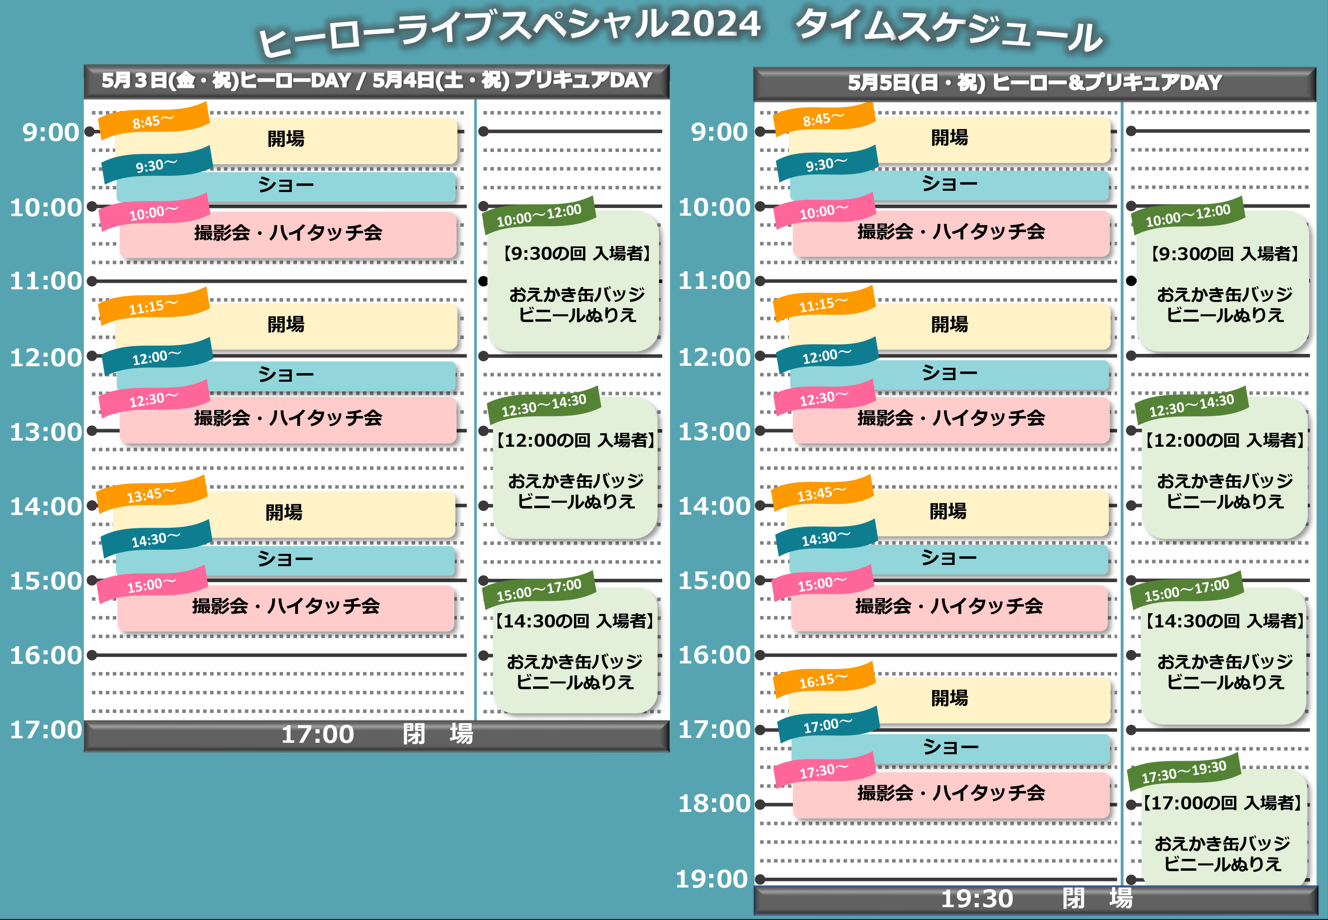The height and width of the screenshot is (920, 1328).
Task: Select the 19:00 time label
Action: pos(713,879)
